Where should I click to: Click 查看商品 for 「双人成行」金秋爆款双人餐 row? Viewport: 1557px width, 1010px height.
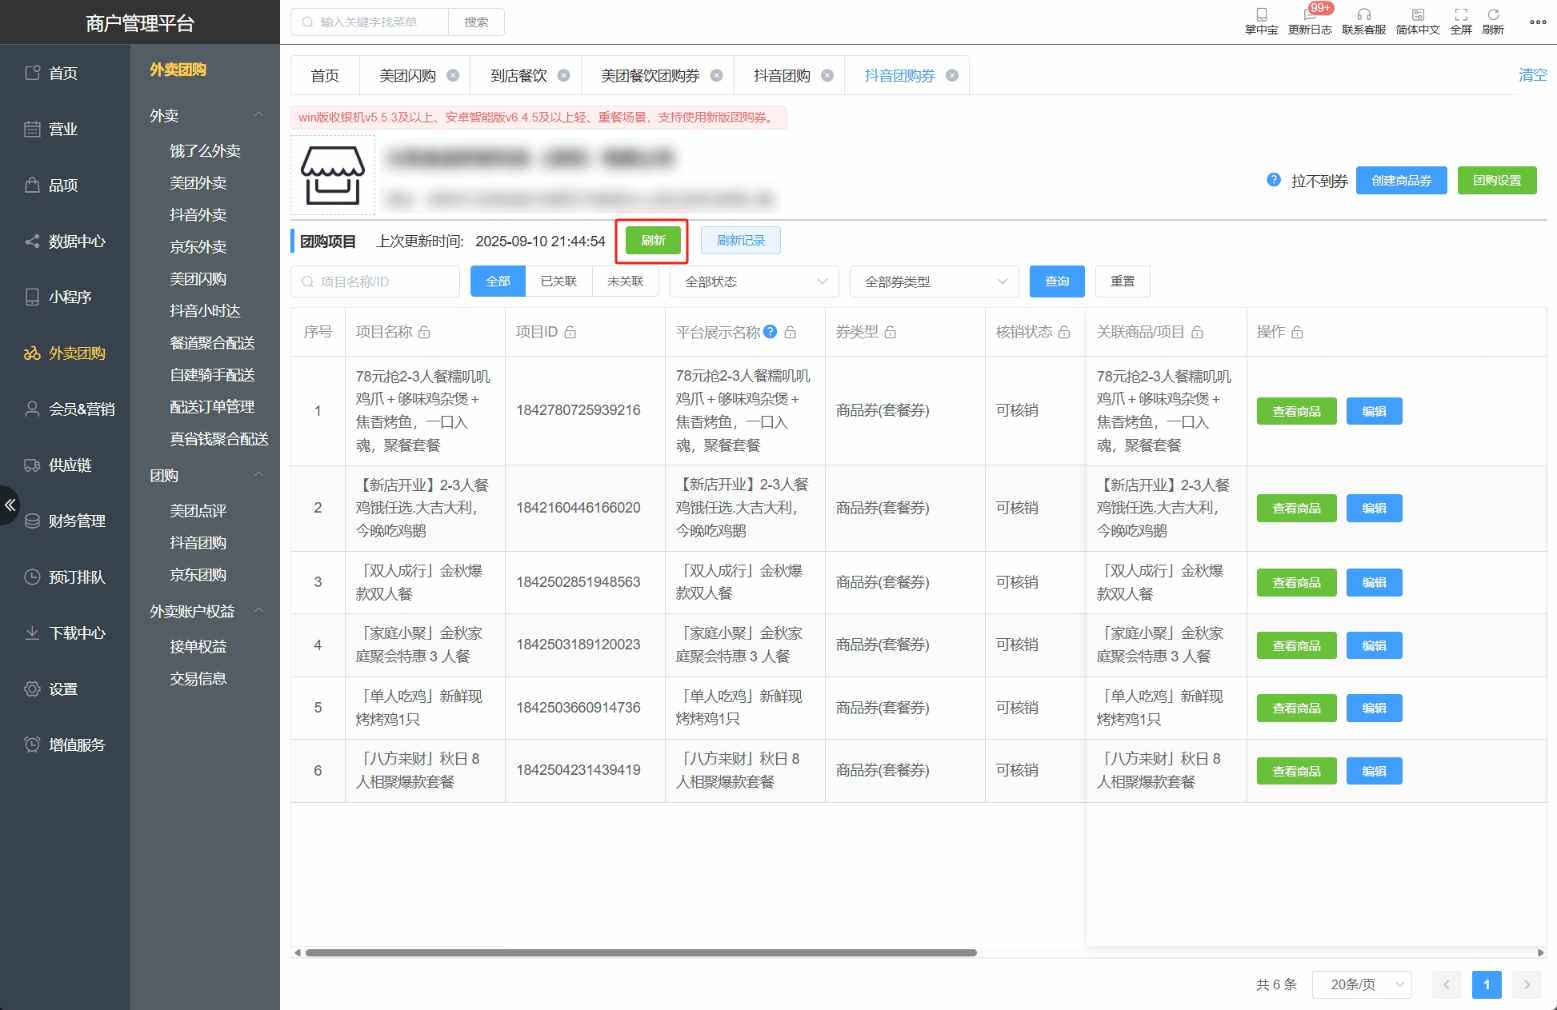(x=1297, y=583)
